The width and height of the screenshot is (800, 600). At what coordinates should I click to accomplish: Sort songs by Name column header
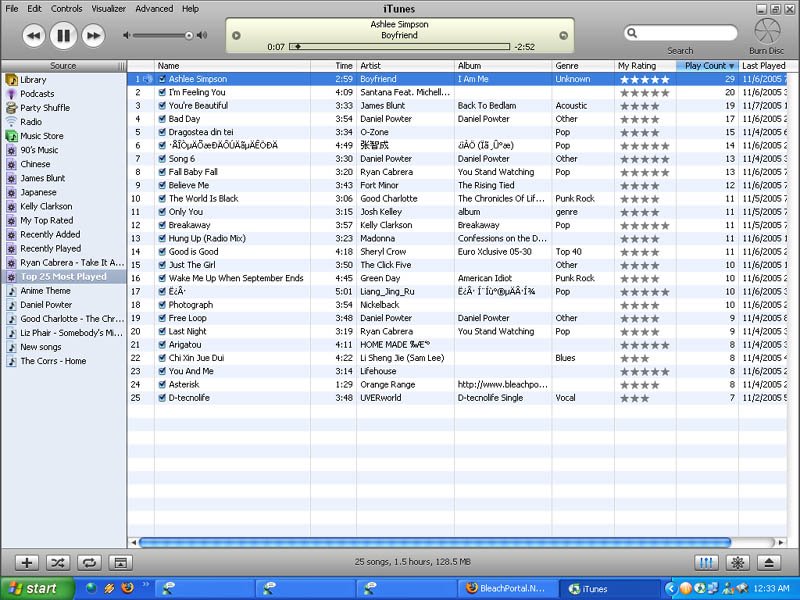pyautogui.click(x=232, y=66)
